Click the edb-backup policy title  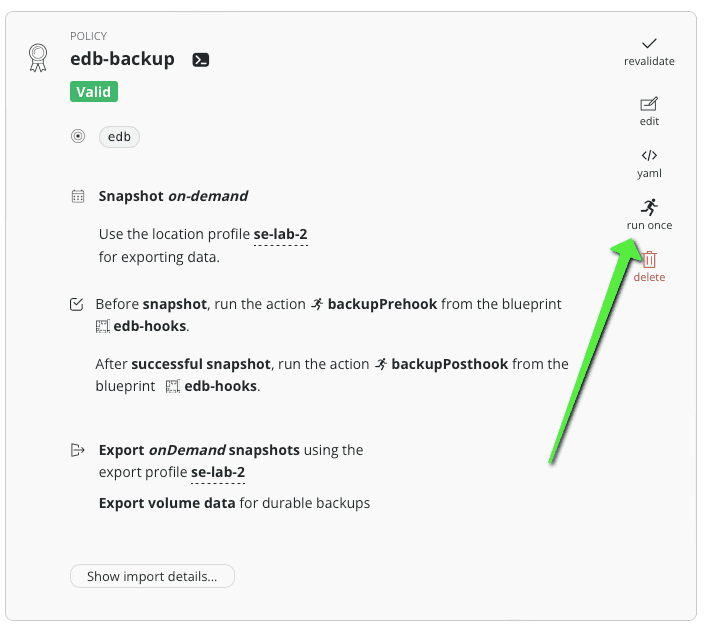point(122,59)
